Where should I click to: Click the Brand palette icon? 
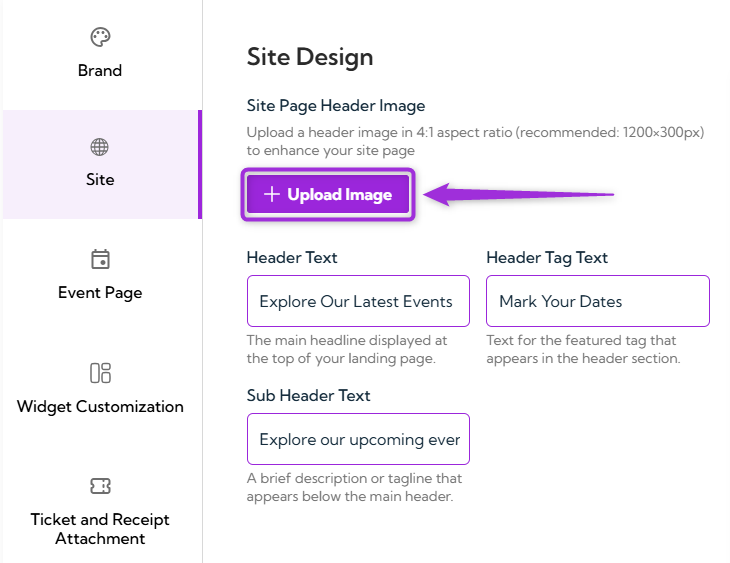pyautogui.click(x=100, y=37)
